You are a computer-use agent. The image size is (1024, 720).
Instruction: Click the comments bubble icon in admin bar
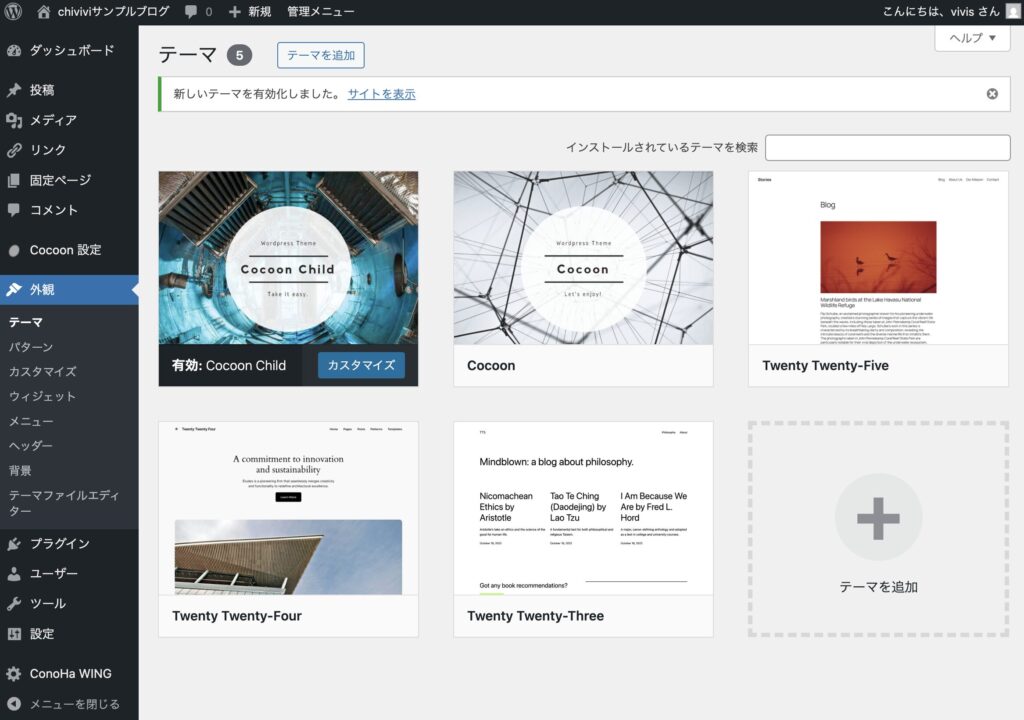pyautogui.click(x=191, y=12)
